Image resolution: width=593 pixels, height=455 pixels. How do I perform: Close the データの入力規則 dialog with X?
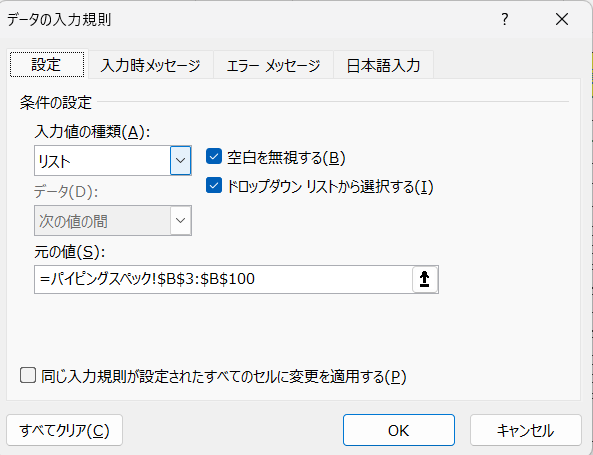coord(562,19)
